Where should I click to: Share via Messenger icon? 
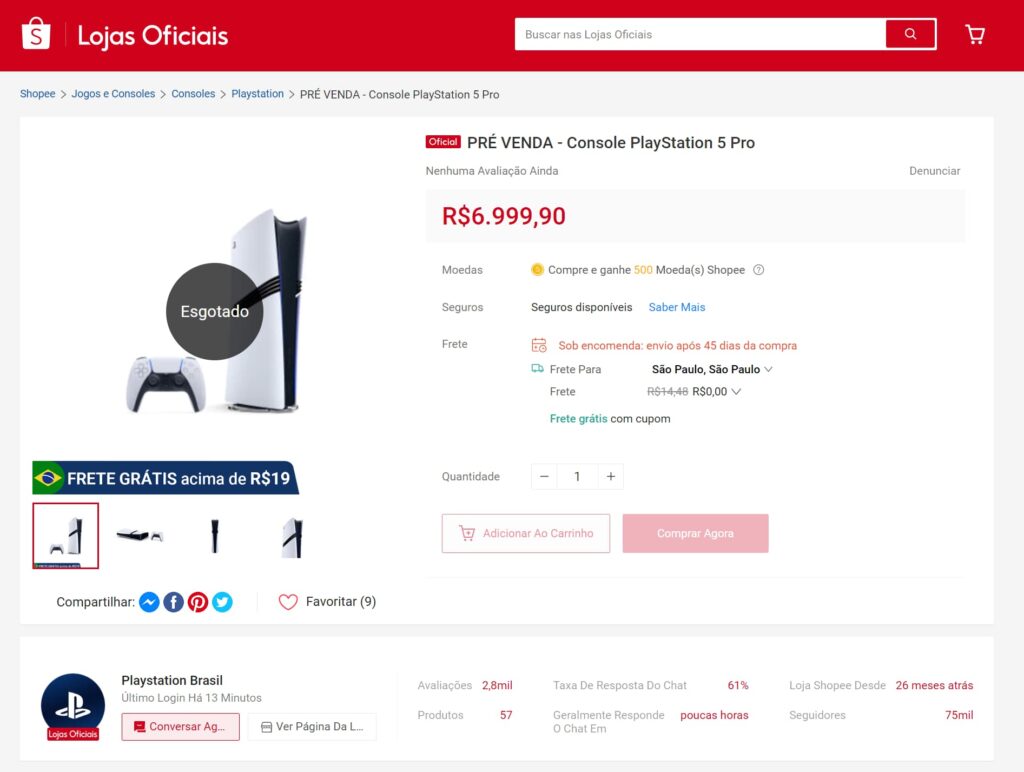[x=149, y=602]
